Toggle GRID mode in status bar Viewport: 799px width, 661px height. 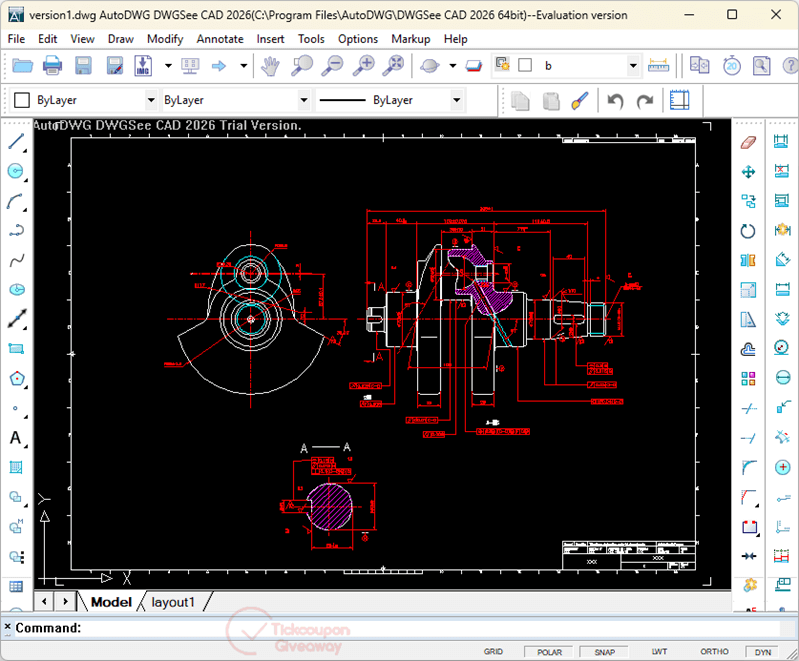click(x=493, y=651)
